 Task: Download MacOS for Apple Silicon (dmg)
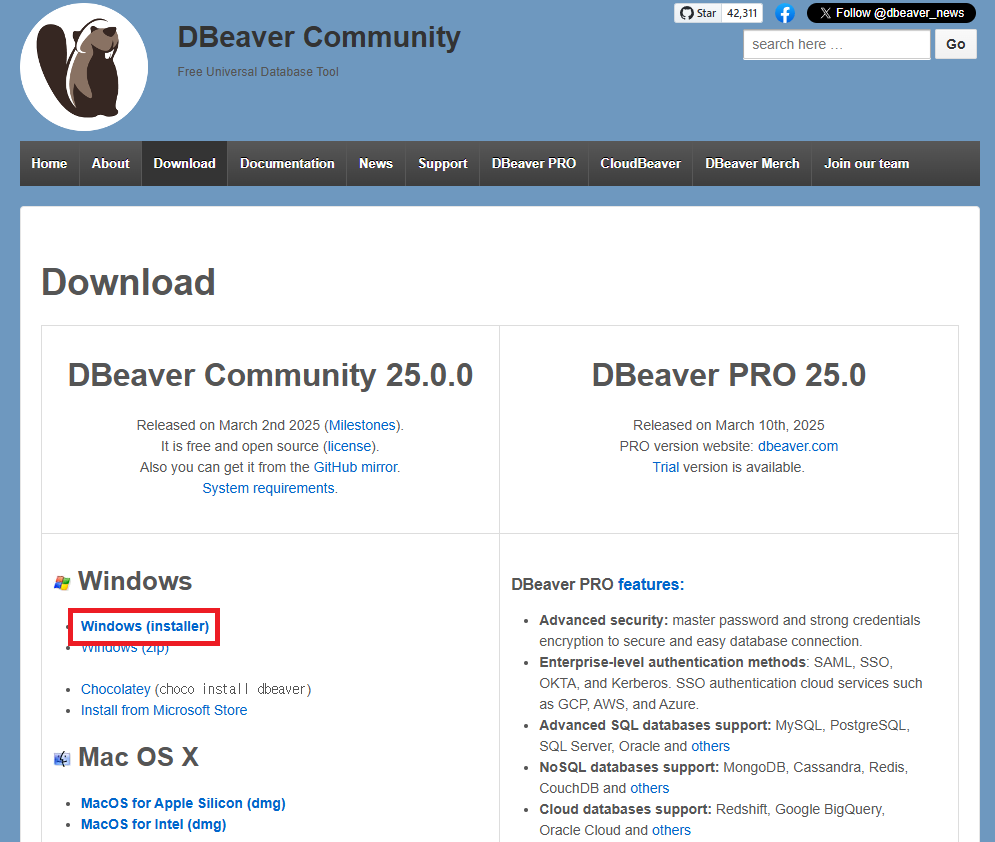coord(183,803)
